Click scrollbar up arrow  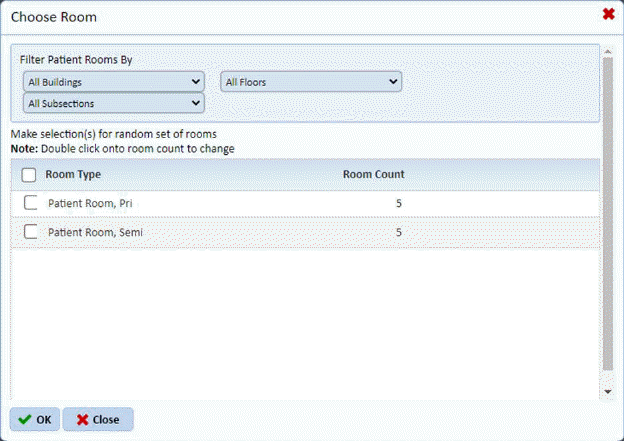point(608,48)
